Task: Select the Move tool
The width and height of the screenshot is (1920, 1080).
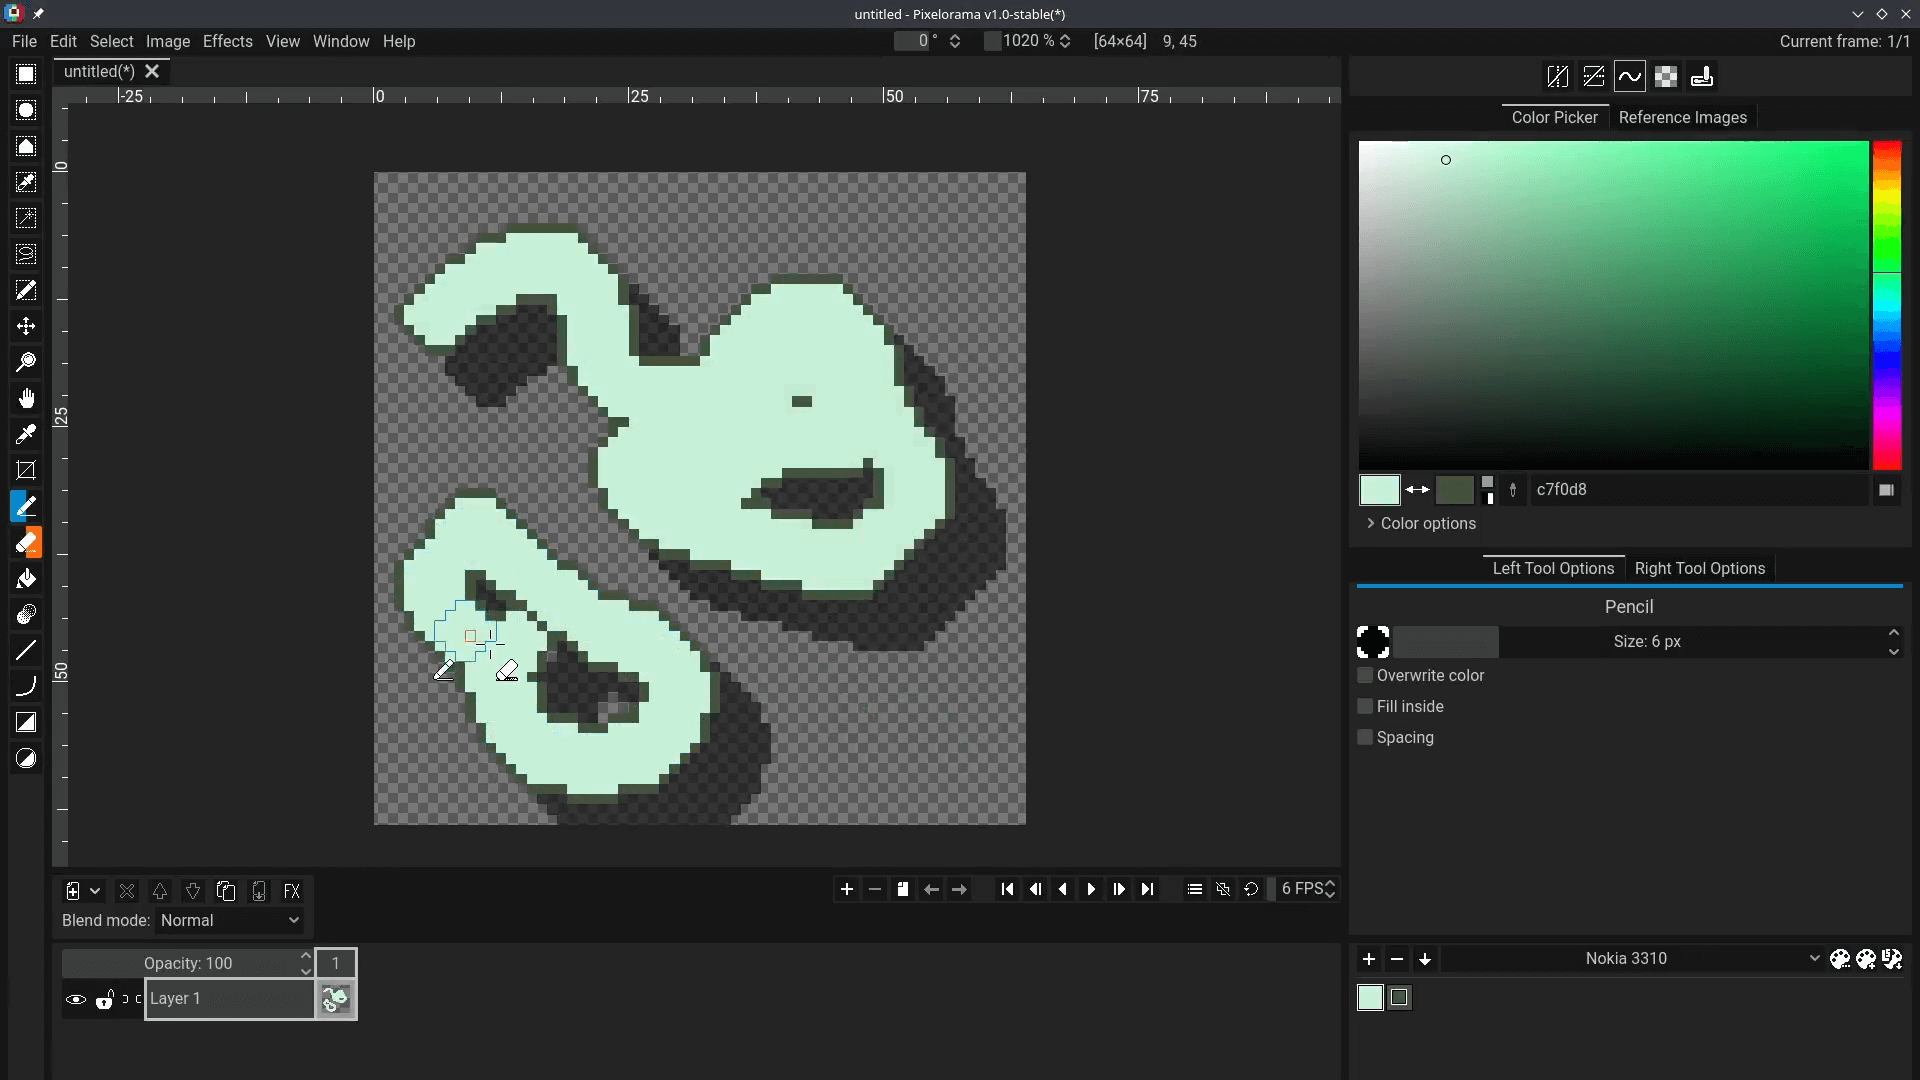Action: tap(26, 326)
